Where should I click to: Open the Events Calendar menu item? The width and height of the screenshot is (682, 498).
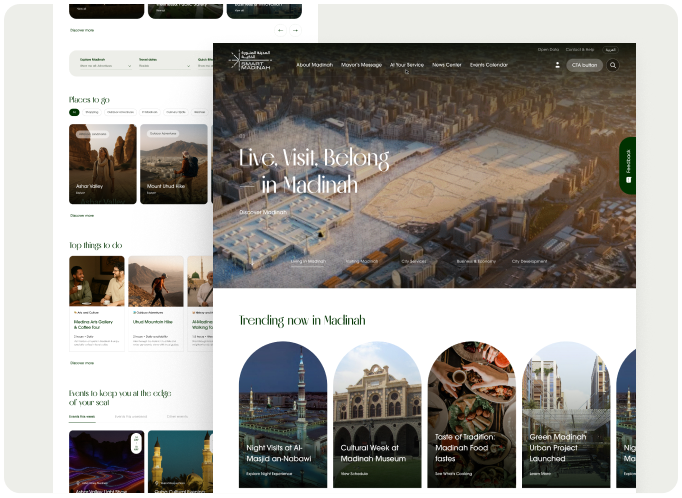point(489,65)
